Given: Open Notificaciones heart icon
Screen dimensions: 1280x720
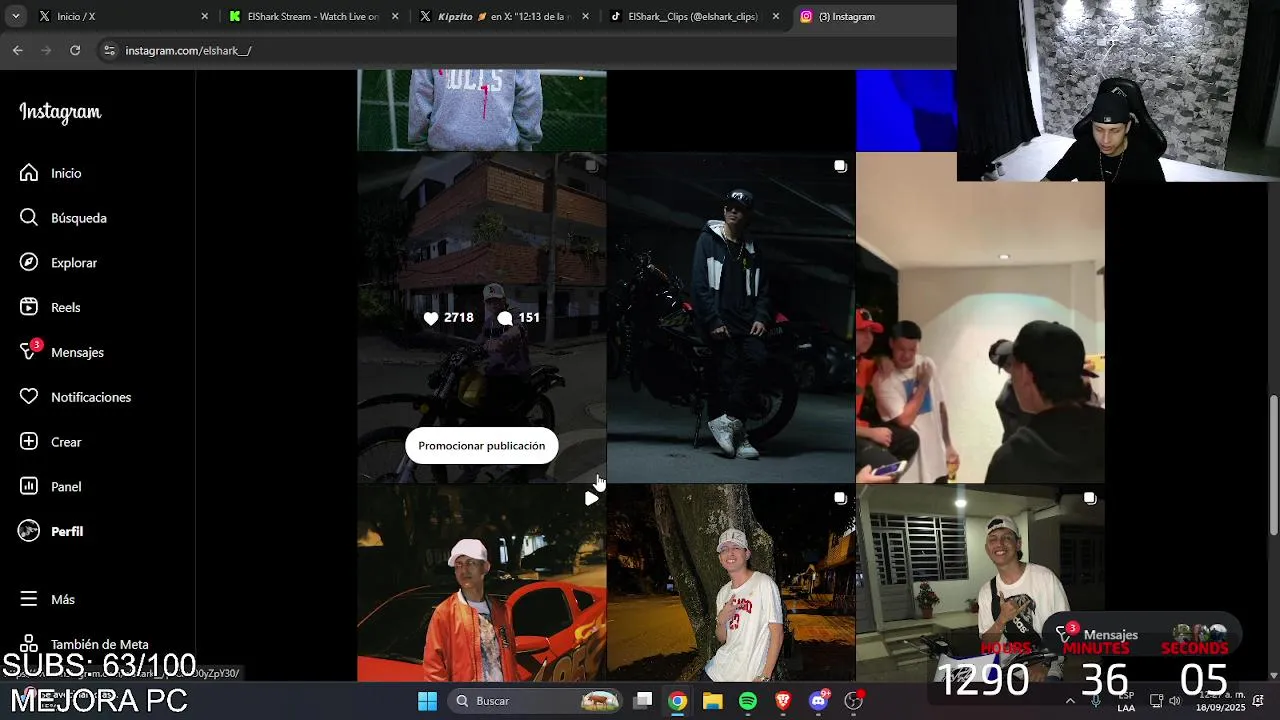Looking at the screenshot, I should point(29,397).
